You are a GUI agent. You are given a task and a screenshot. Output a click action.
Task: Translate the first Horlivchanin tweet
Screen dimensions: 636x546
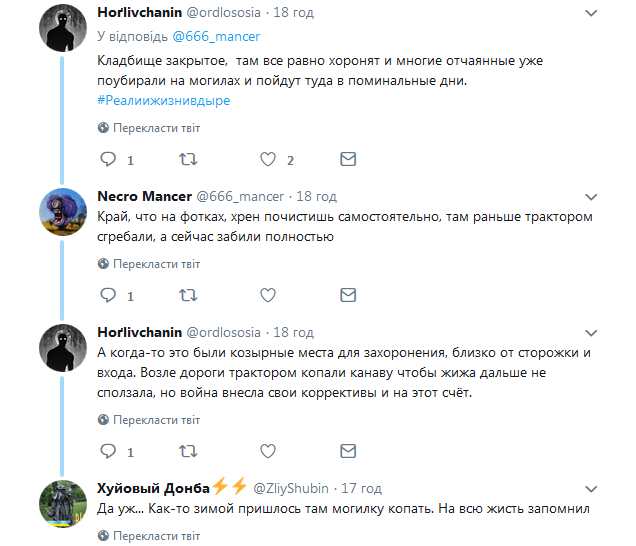click(155, 128)
